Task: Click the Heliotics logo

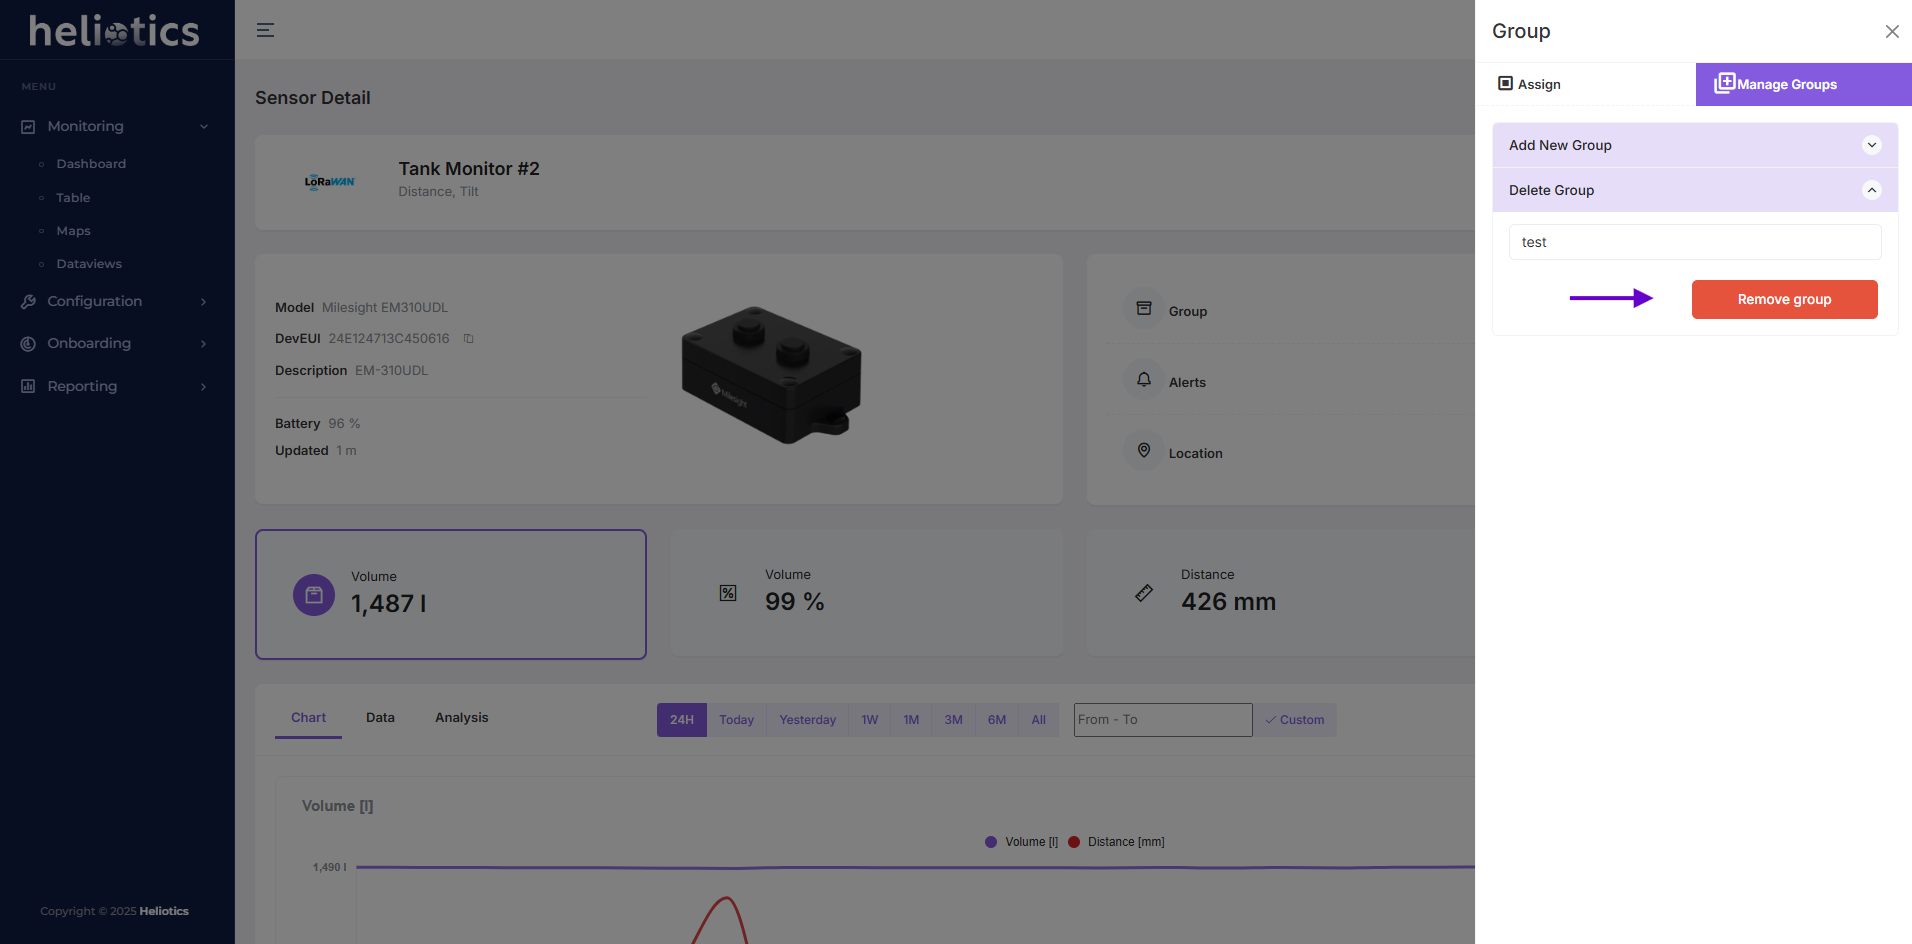Action: (x=114, y=31)
